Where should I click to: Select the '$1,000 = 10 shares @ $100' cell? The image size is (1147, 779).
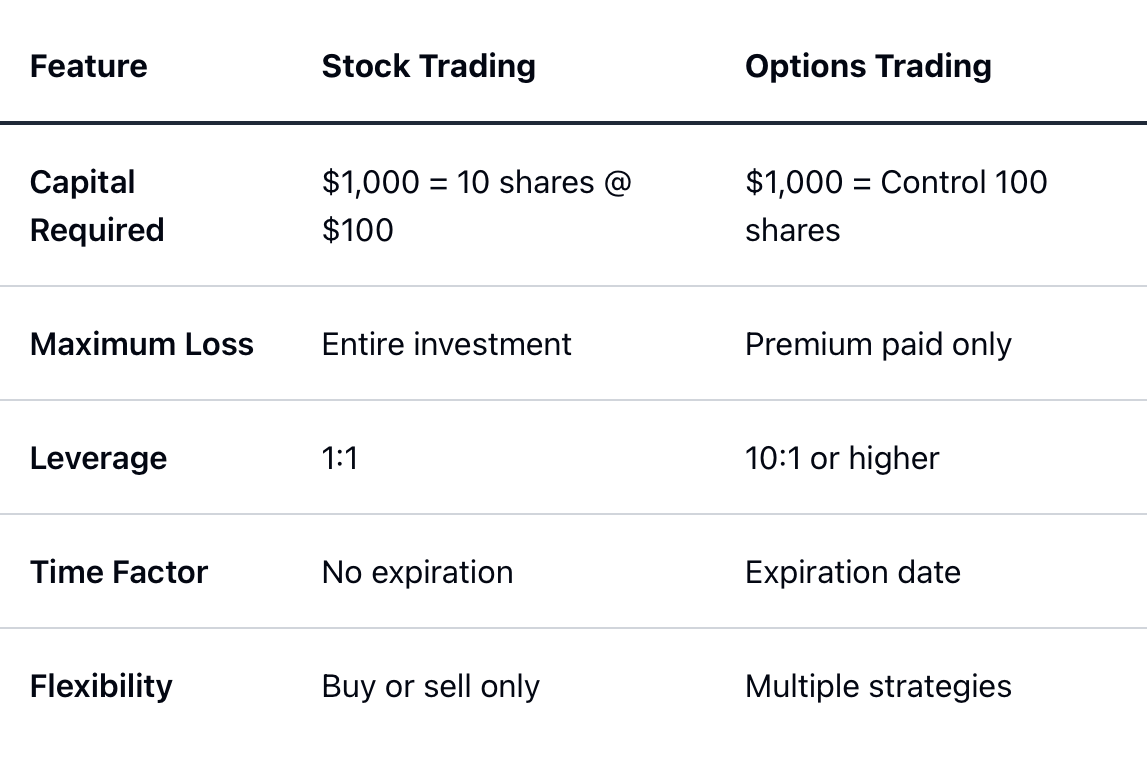point(476,206)
